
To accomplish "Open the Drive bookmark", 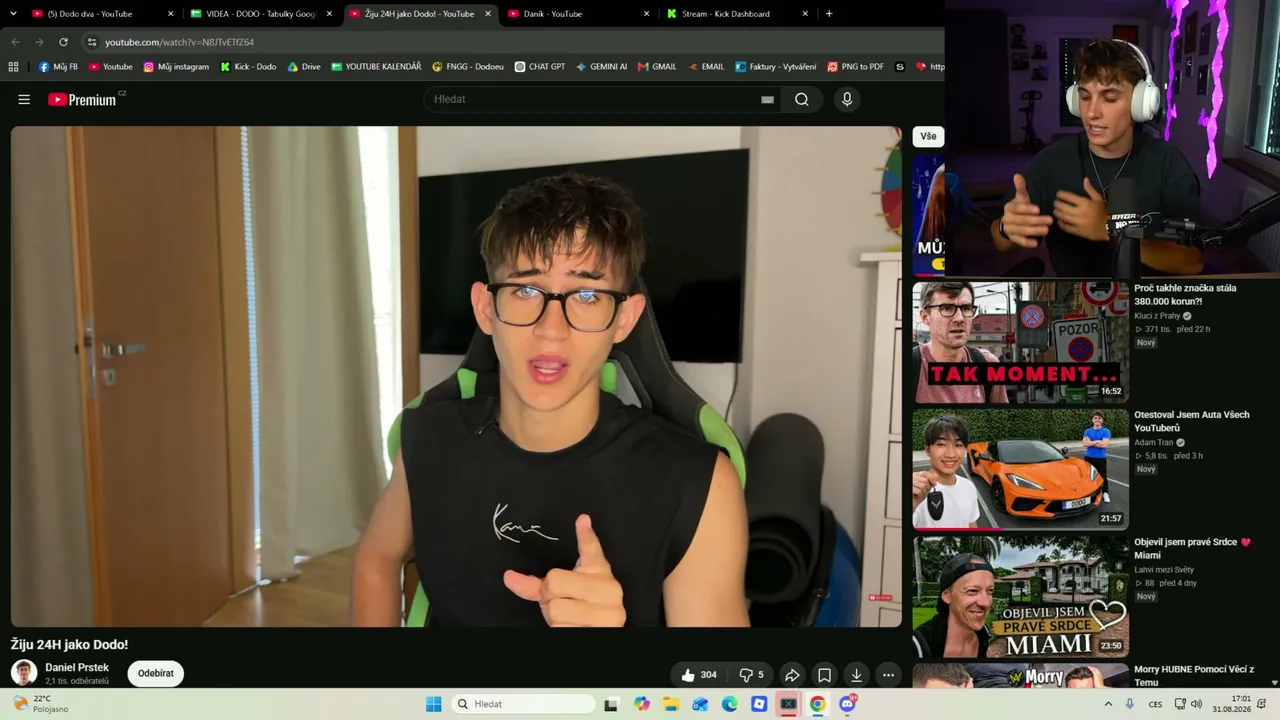I will [304, 67].
